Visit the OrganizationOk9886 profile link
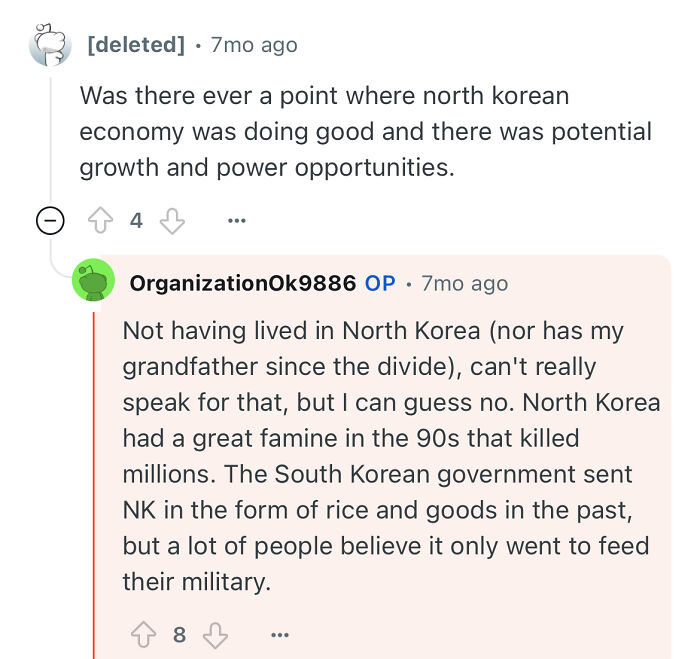The height and width of the screenshot is (659, 700). point(243,283)
